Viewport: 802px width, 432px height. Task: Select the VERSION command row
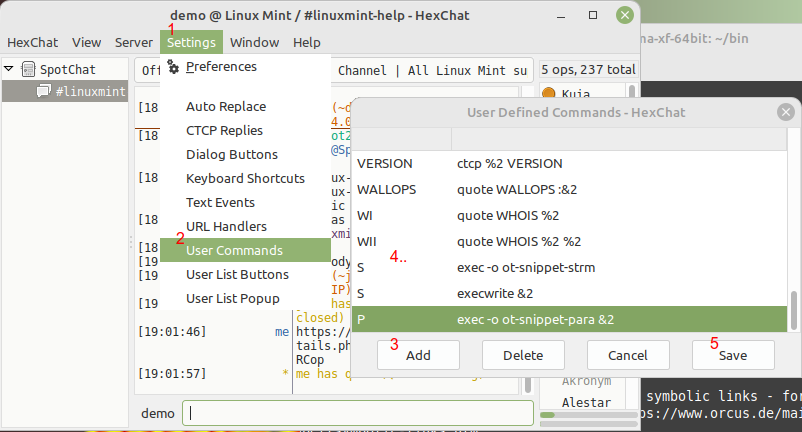569,164
